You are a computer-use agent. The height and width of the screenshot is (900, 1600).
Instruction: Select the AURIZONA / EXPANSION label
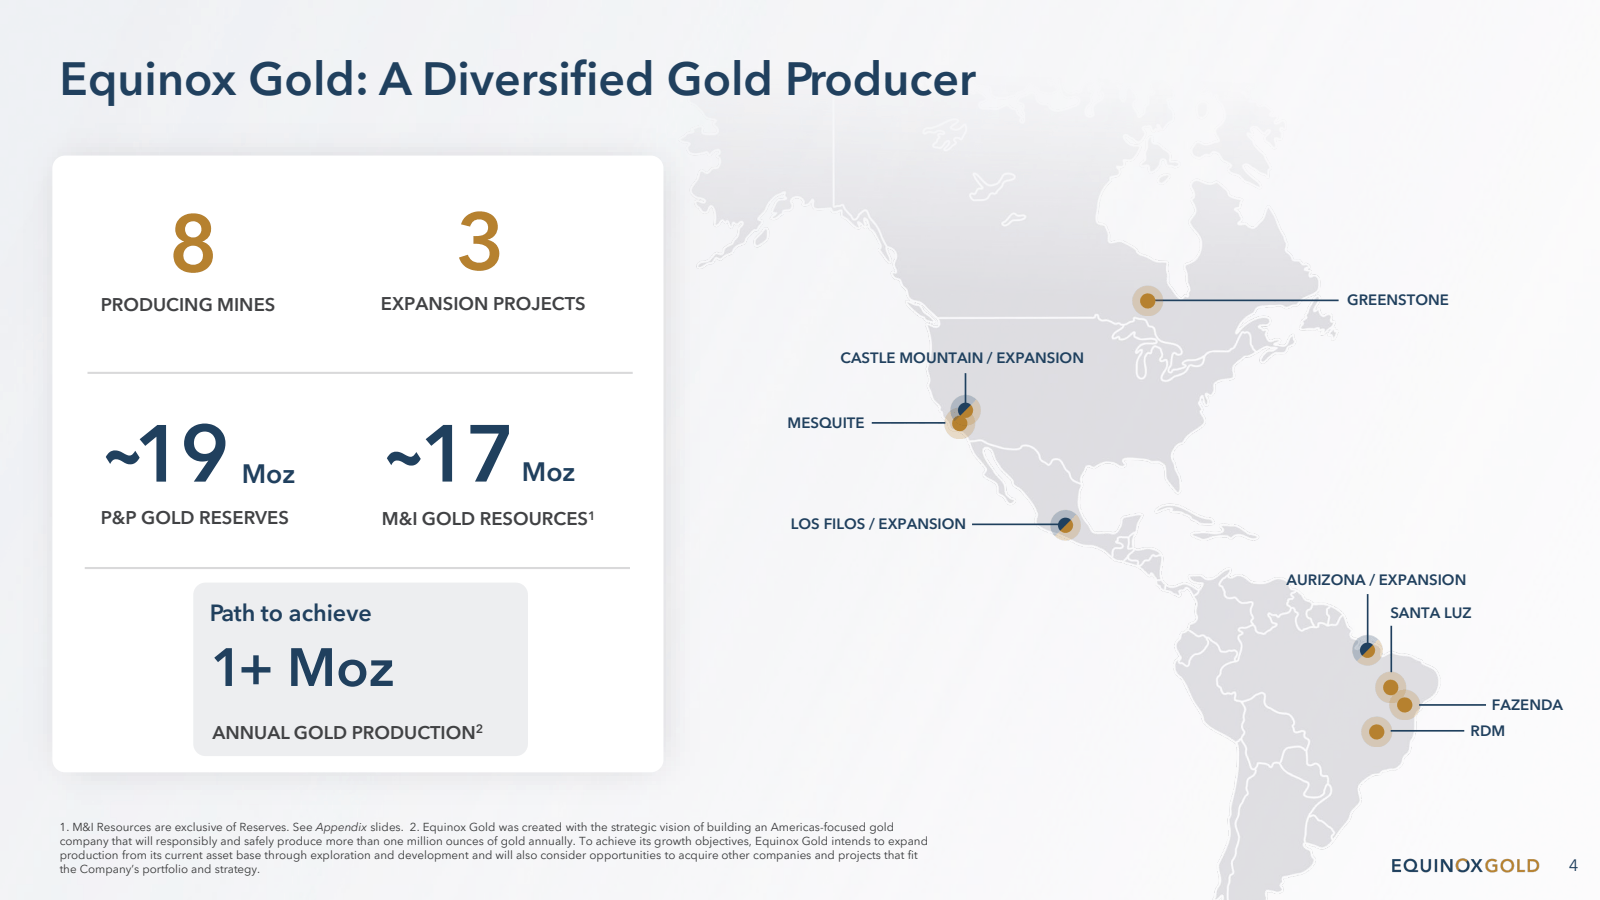pyautogui.click(x=1376, y=580)
